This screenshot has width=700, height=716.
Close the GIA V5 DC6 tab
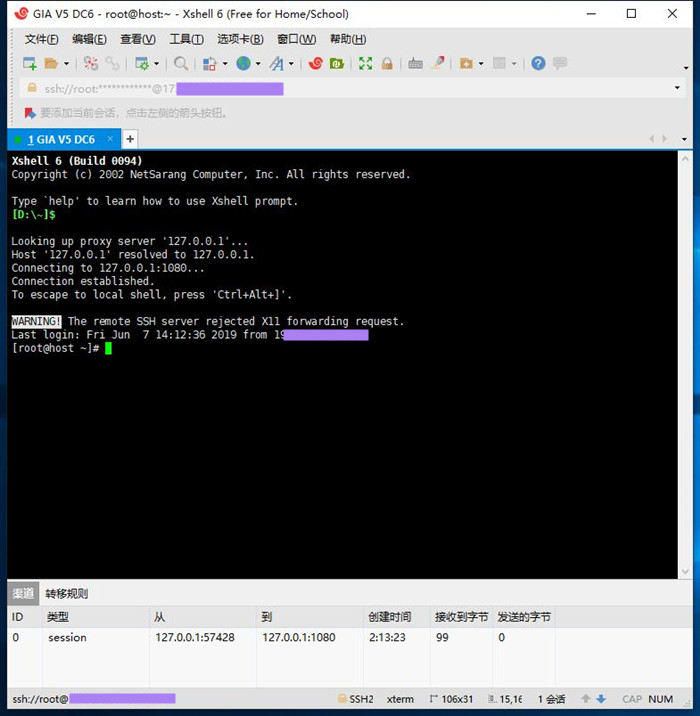(110, 139)
